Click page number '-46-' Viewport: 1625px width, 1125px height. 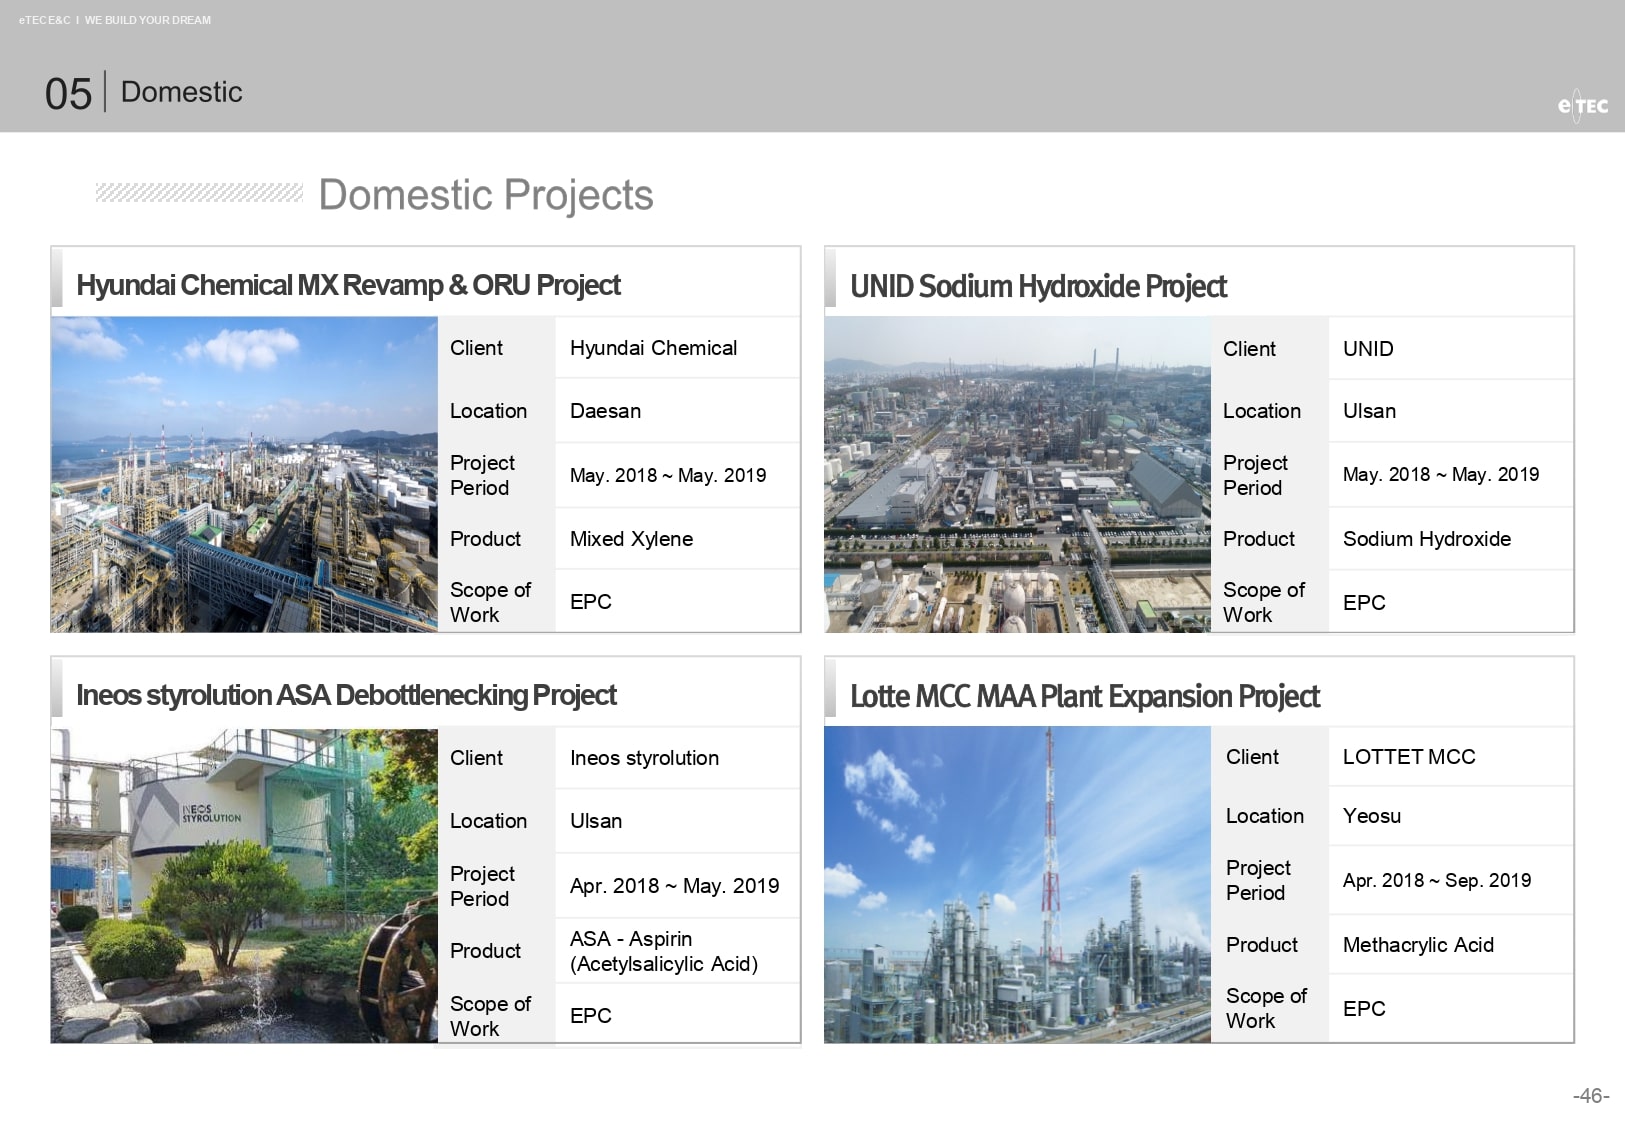[1591, 1096]
